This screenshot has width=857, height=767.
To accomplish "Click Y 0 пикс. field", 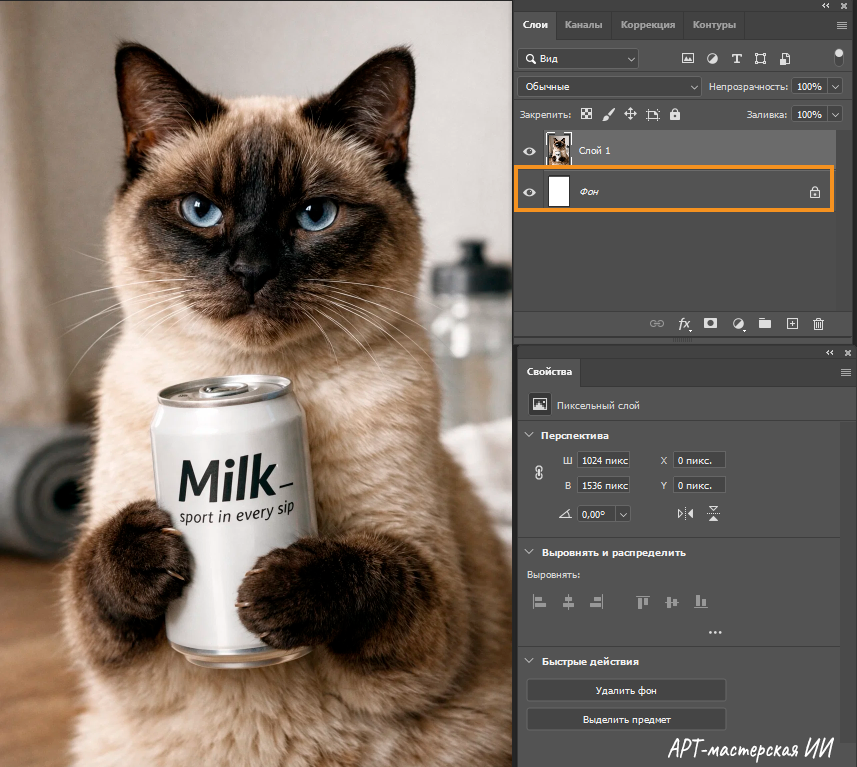I will [699, 485].
